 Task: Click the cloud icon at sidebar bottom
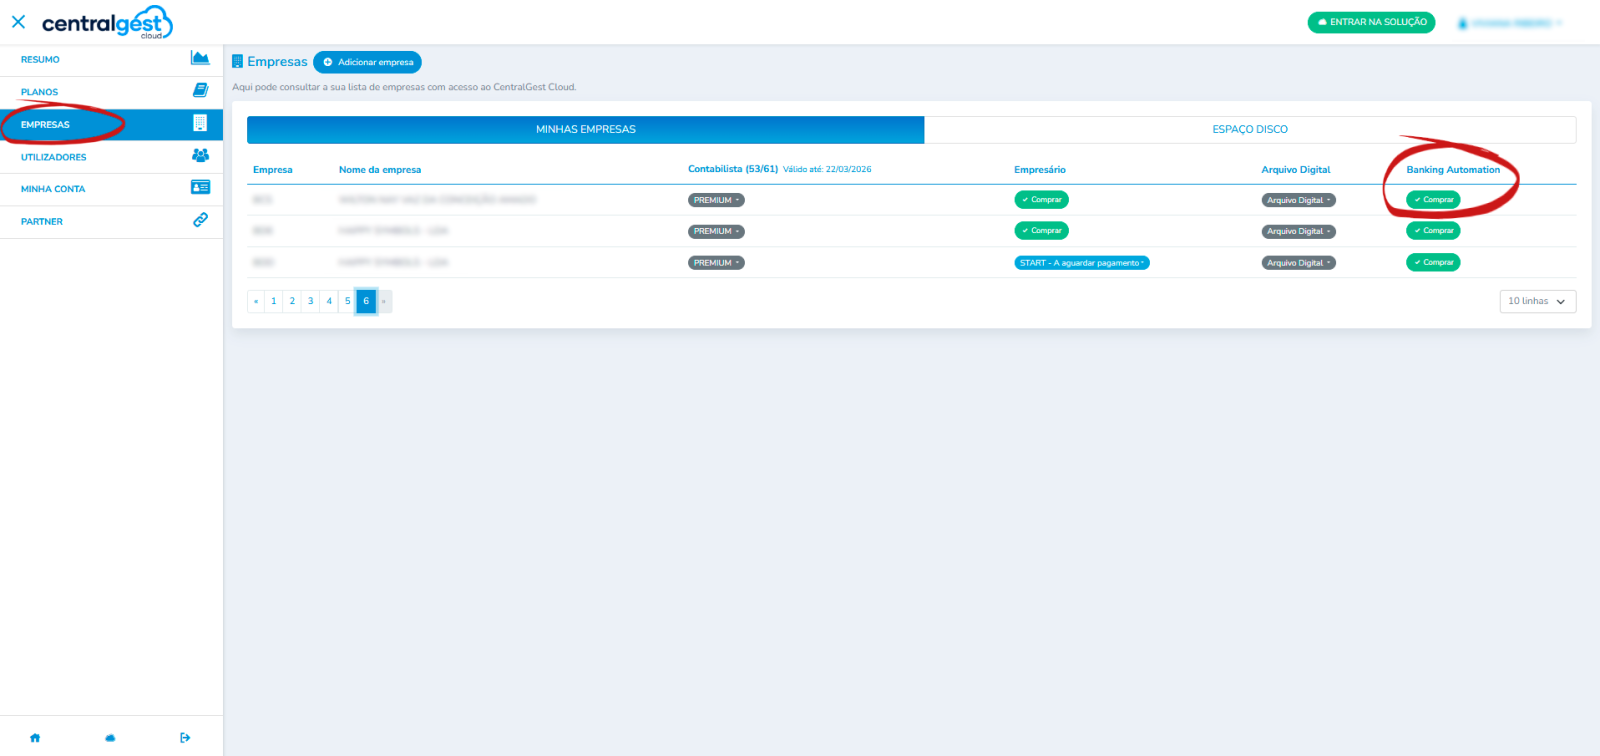[x=110, y=738]
